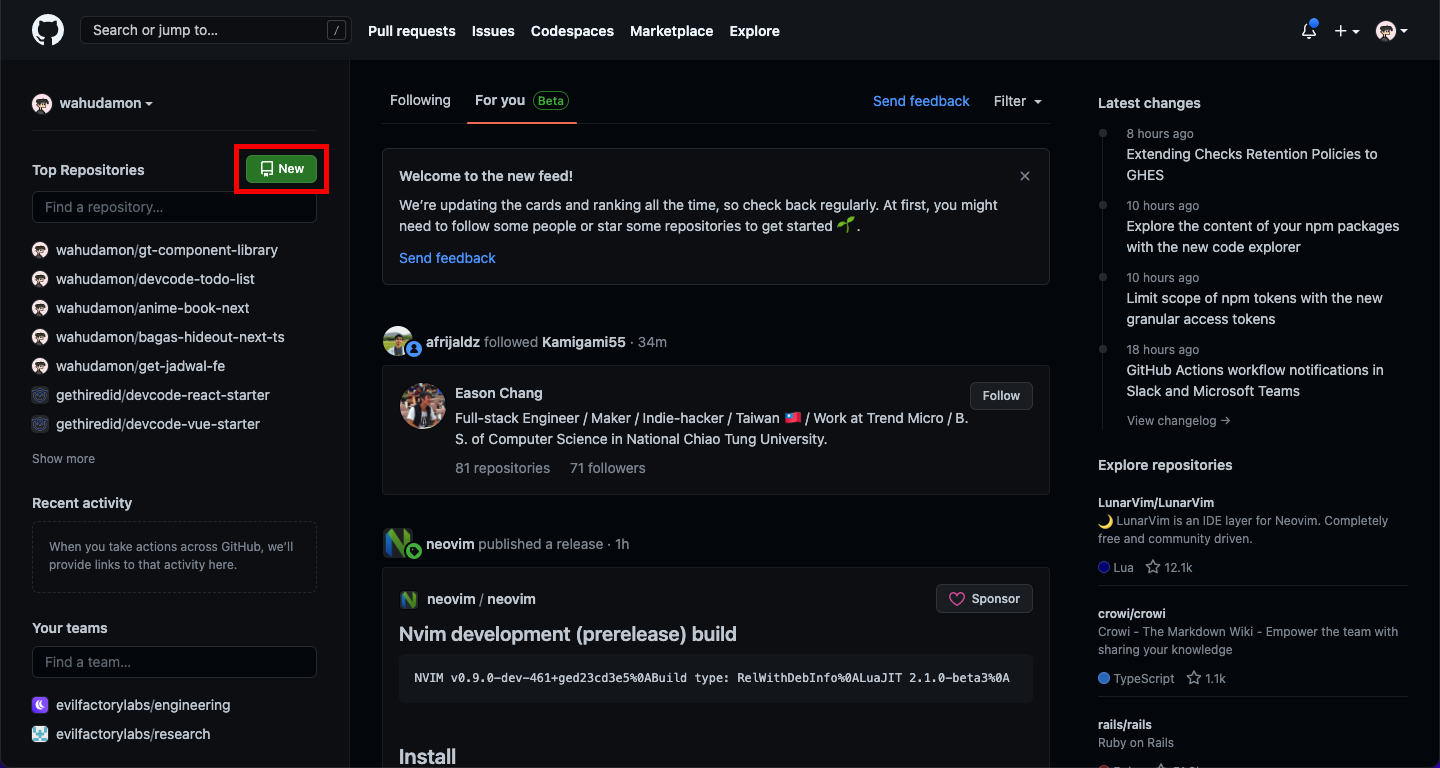This screenshot has height=768, width=1440.
Task: Open the notifications bell
Action: [1309, 31]
